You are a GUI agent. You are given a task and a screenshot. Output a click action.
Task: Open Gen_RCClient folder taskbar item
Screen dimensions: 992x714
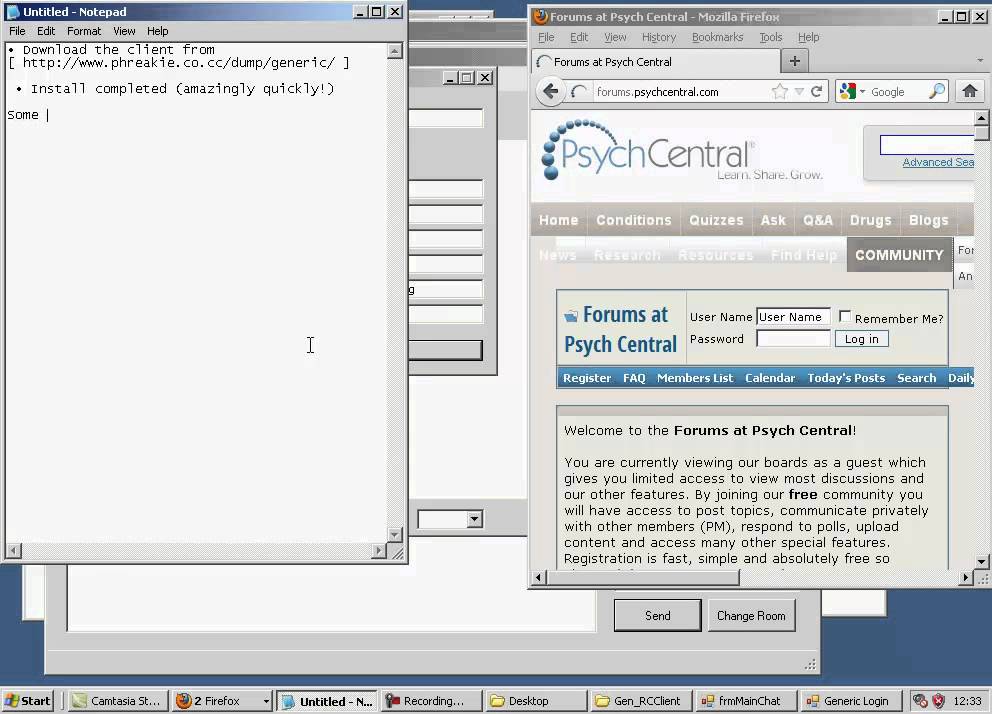(x=641, y=701)
